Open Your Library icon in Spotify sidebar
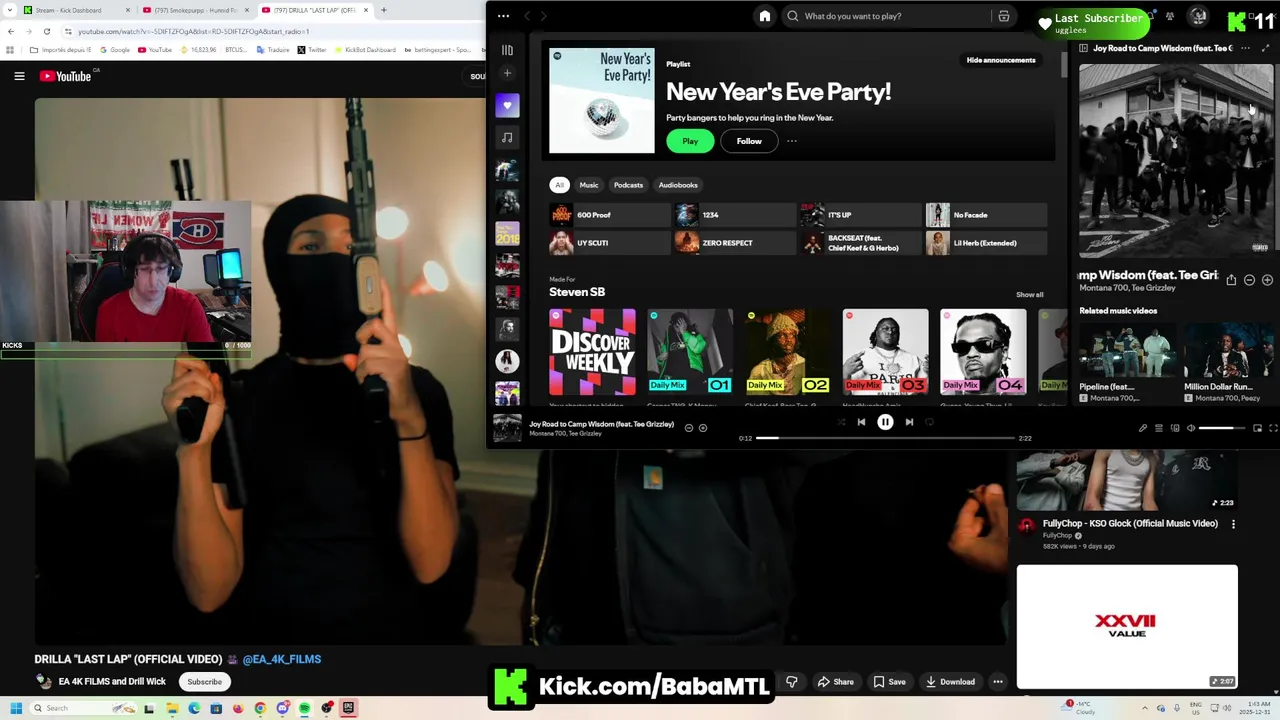This screenshot has width=1280, height=720. 507,50
